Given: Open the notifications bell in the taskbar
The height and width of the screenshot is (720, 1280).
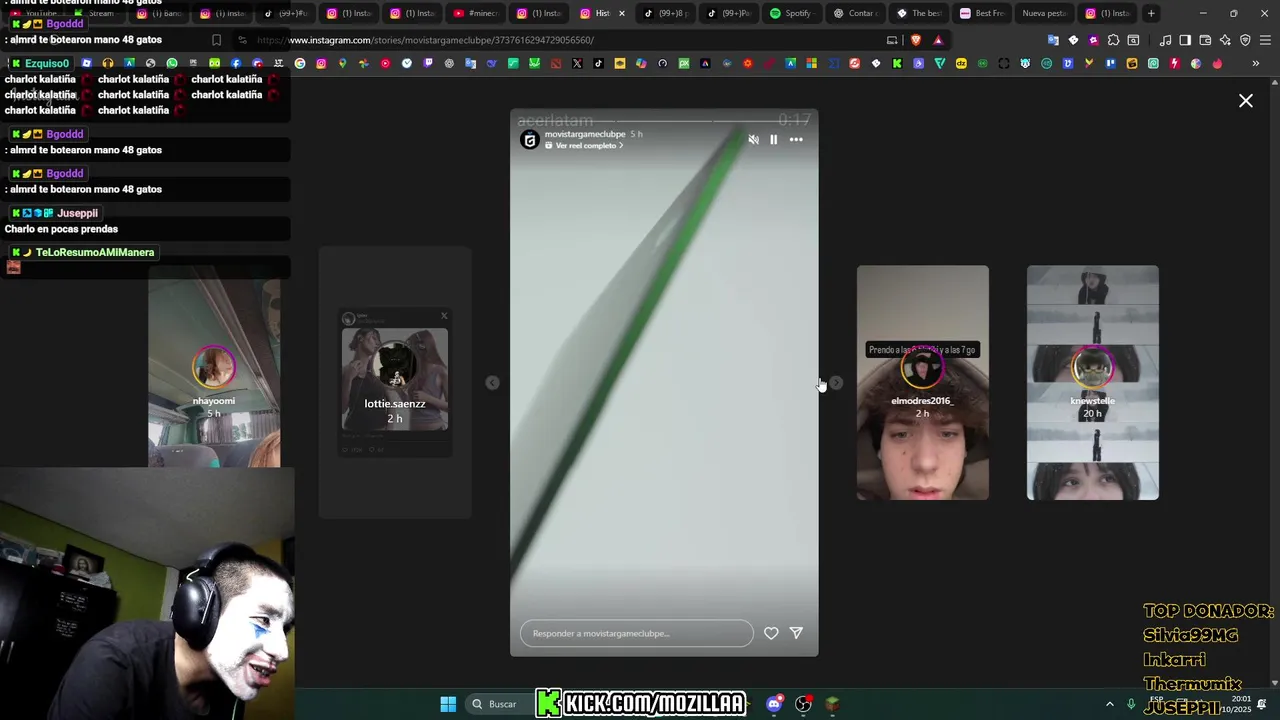Looking at the screenshot, I should coord(1262,704).
